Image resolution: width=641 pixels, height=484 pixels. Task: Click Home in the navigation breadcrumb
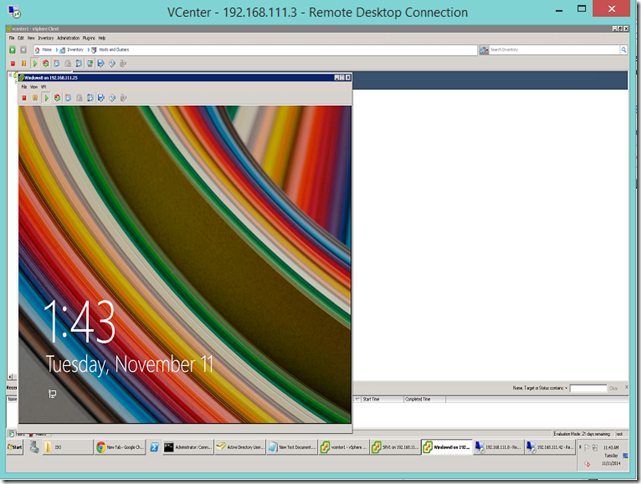(x=47, y=49)
